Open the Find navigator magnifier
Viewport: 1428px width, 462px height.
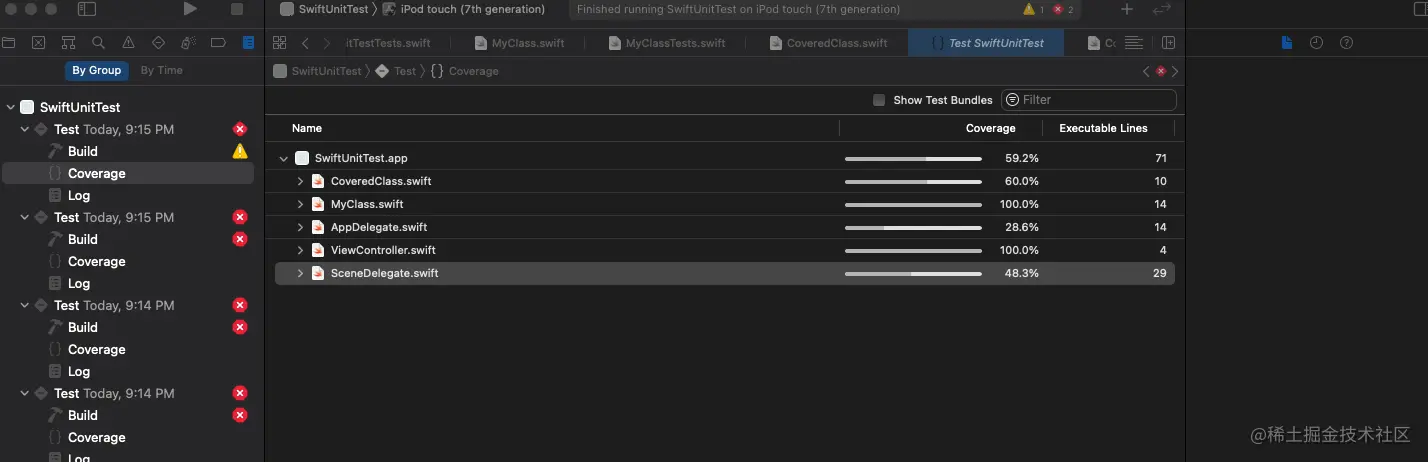[x=98, y=43]
